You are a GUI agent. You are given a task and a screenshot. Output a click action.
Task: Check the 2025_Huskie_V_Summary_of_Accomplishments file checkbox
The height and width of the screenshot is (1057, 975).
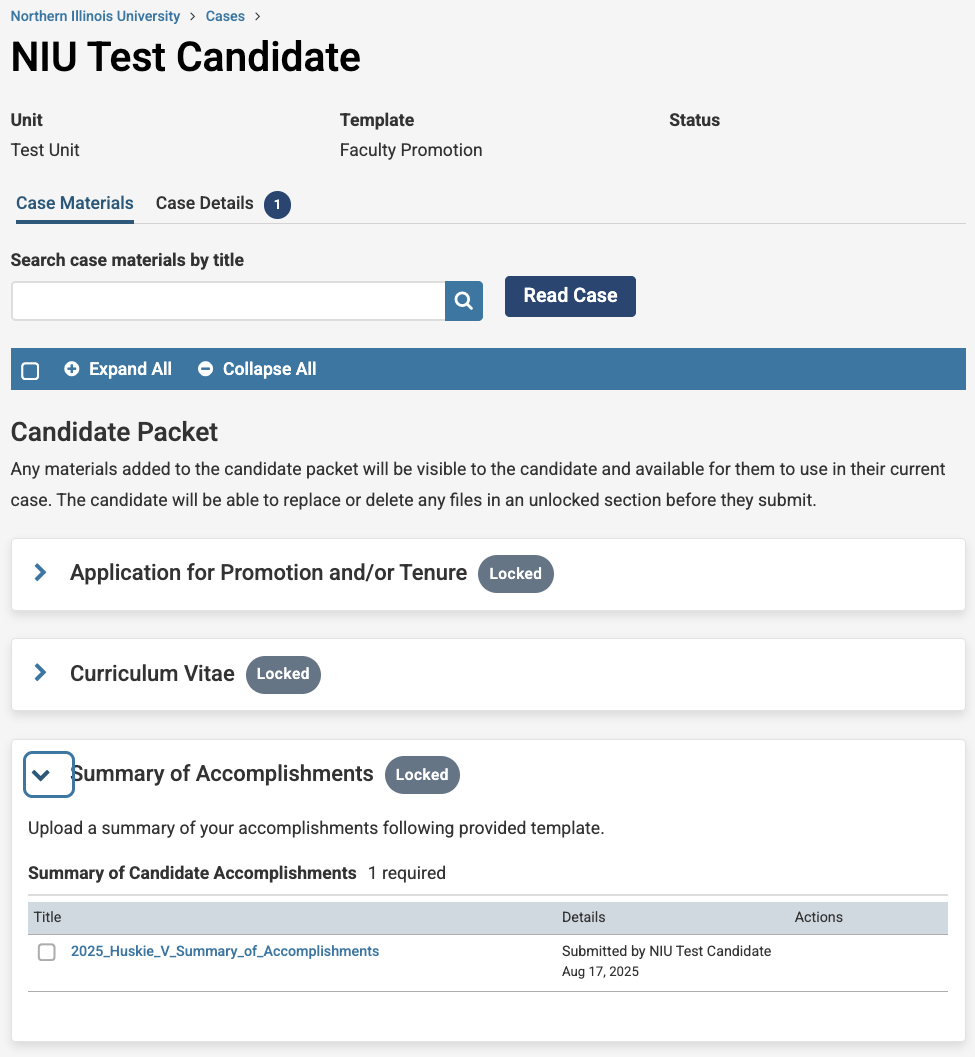coord(47,952)
